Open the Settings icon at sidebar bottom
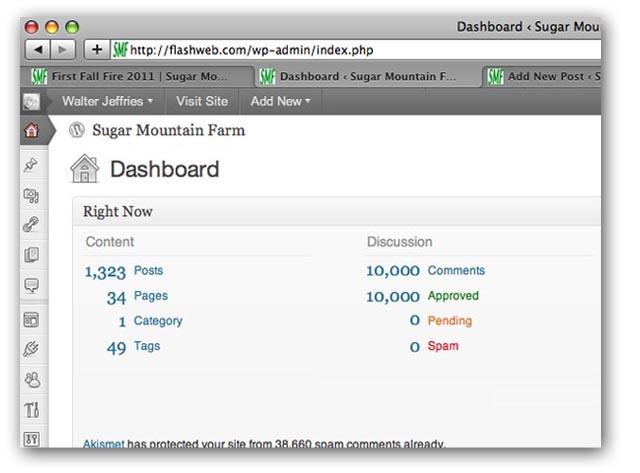640x473 pixels. point(32,439)
